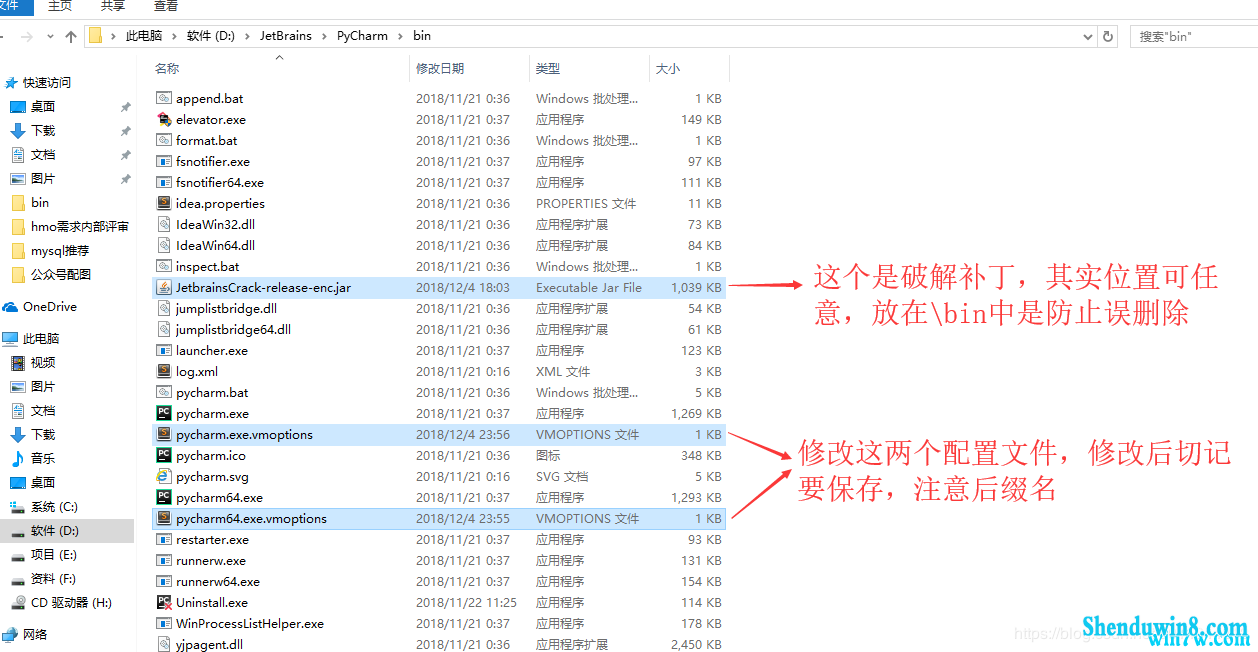Navigate to JetBrains in the breadcrumb
The width and height of the screenshot is (1258, 652).
[286, 36]
